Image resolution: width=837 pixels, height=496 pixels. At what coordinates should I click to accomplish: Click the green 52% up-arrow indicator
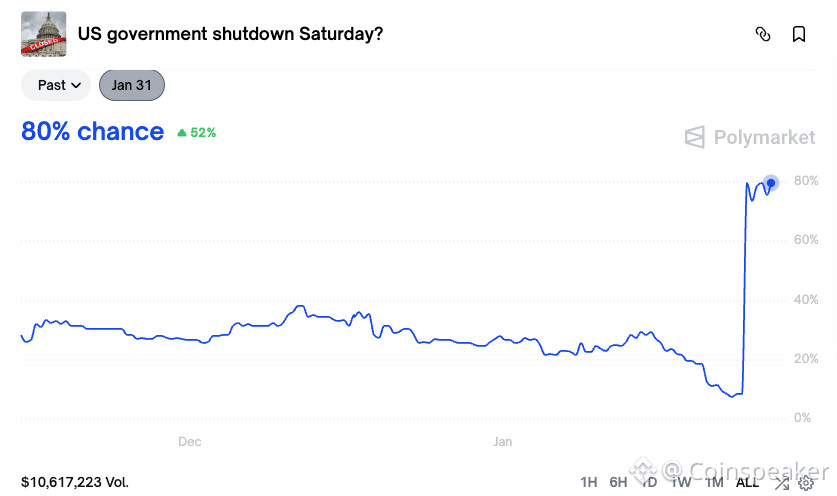(197, 132)
